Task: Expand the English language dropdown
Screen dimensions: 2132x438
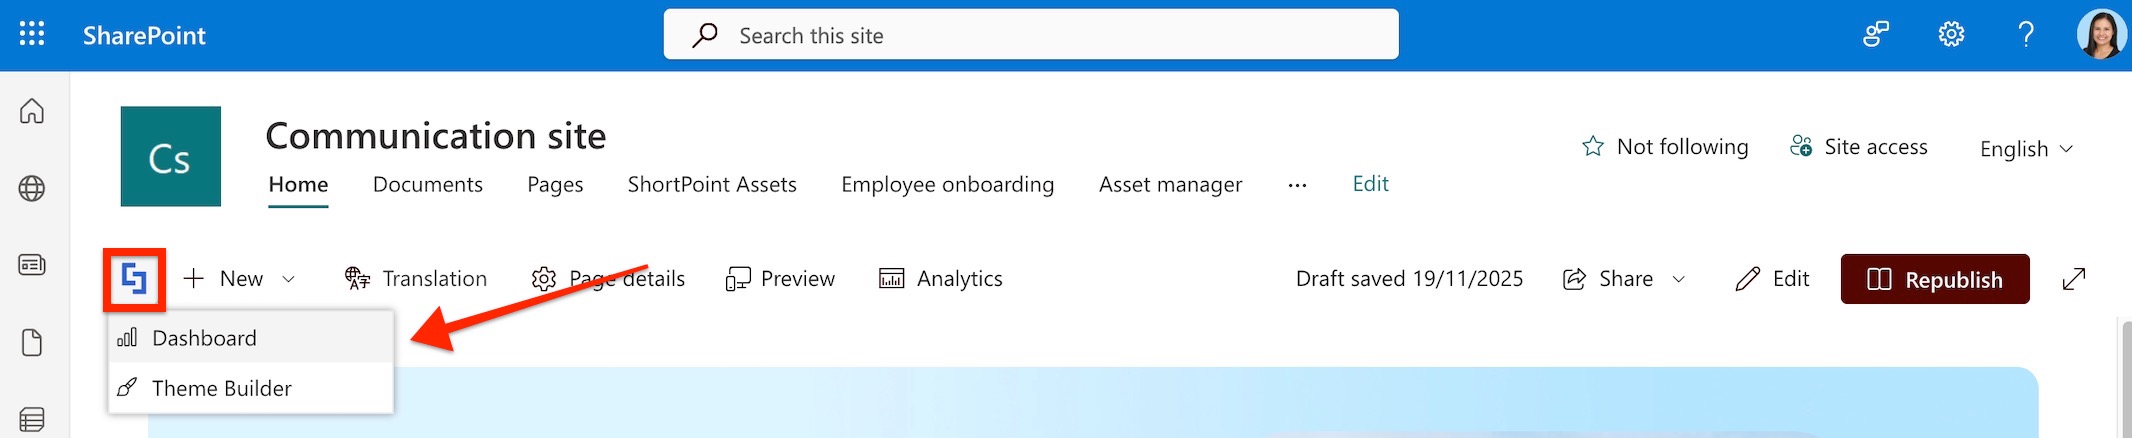Action: [x=2026, y=149]
